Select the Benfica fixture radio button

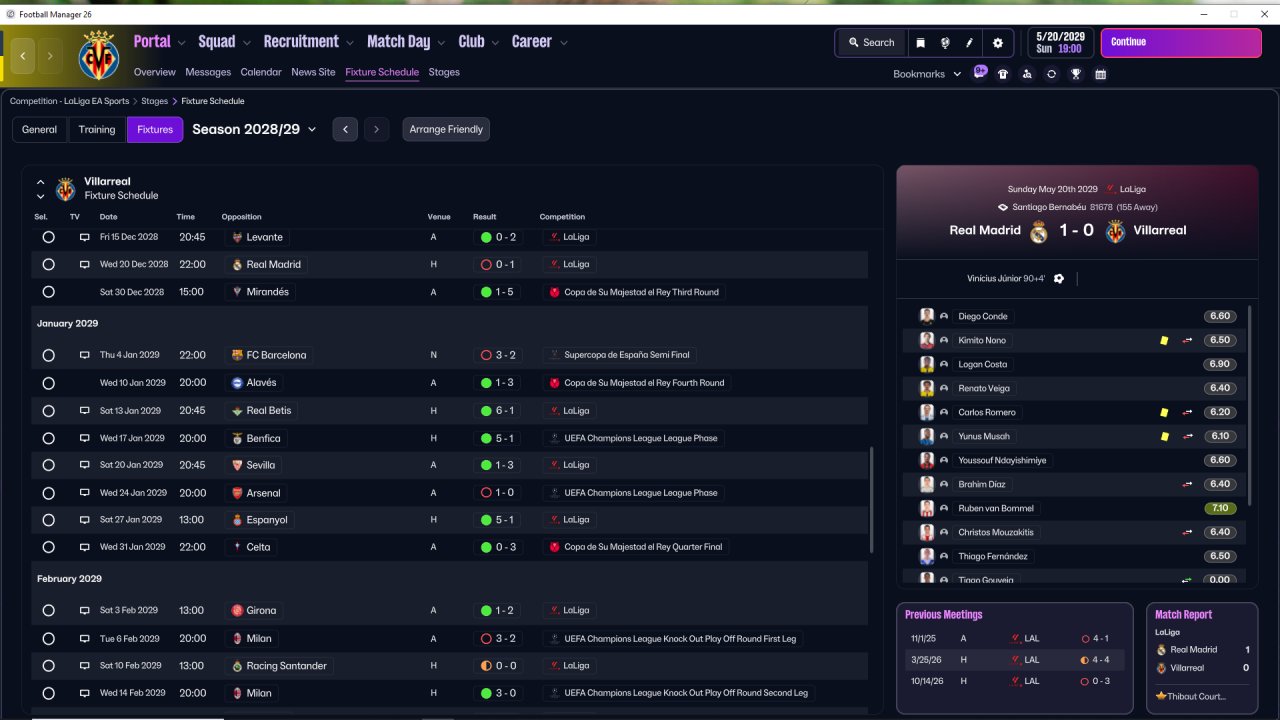pos(48,438)
